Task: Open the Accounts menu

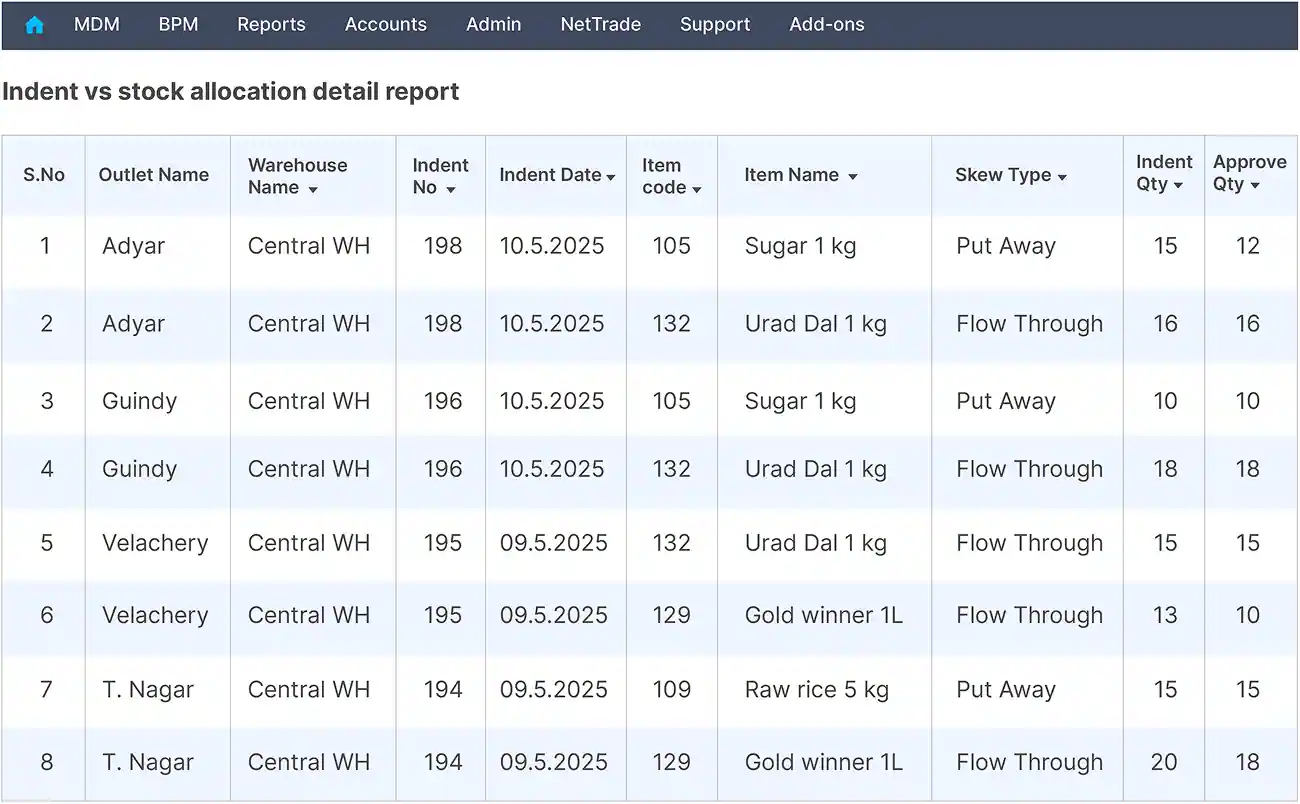Action: [385, 25]
